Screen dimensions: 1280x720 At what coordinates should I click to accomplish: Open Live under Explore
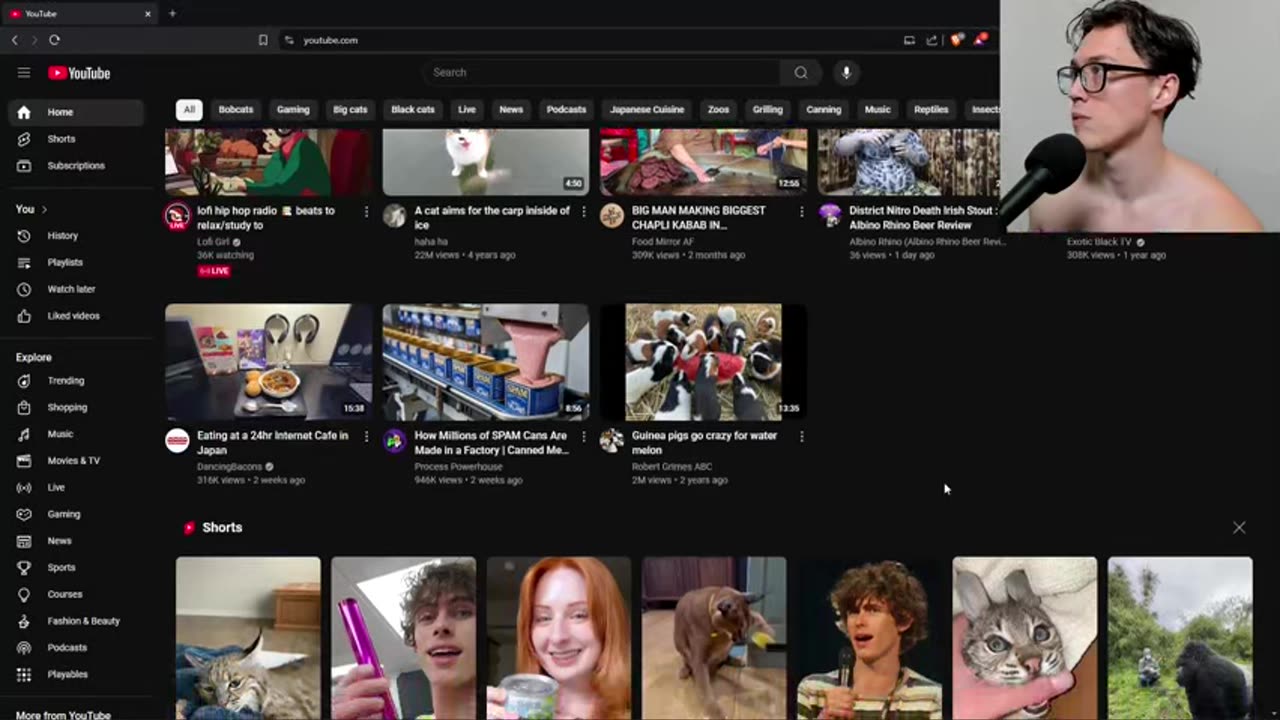click(x=76, y=487)
